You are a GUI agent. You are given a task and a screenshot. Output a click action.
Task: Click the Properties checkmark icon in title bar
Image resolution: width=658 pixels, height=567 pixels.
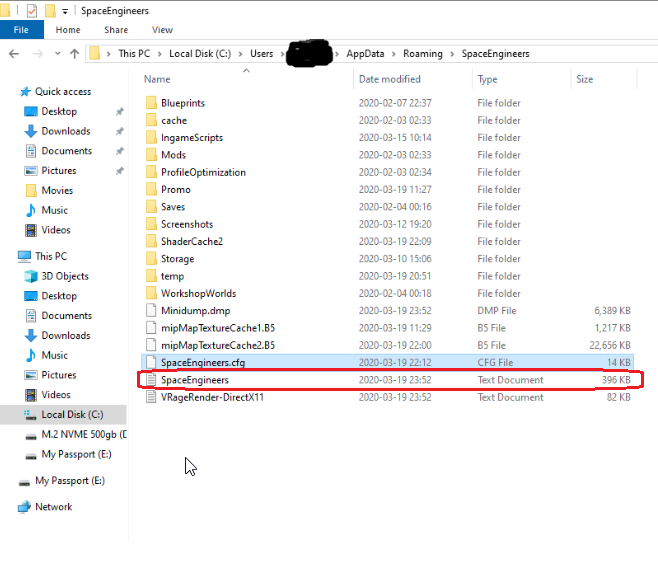tap(32, 10)
